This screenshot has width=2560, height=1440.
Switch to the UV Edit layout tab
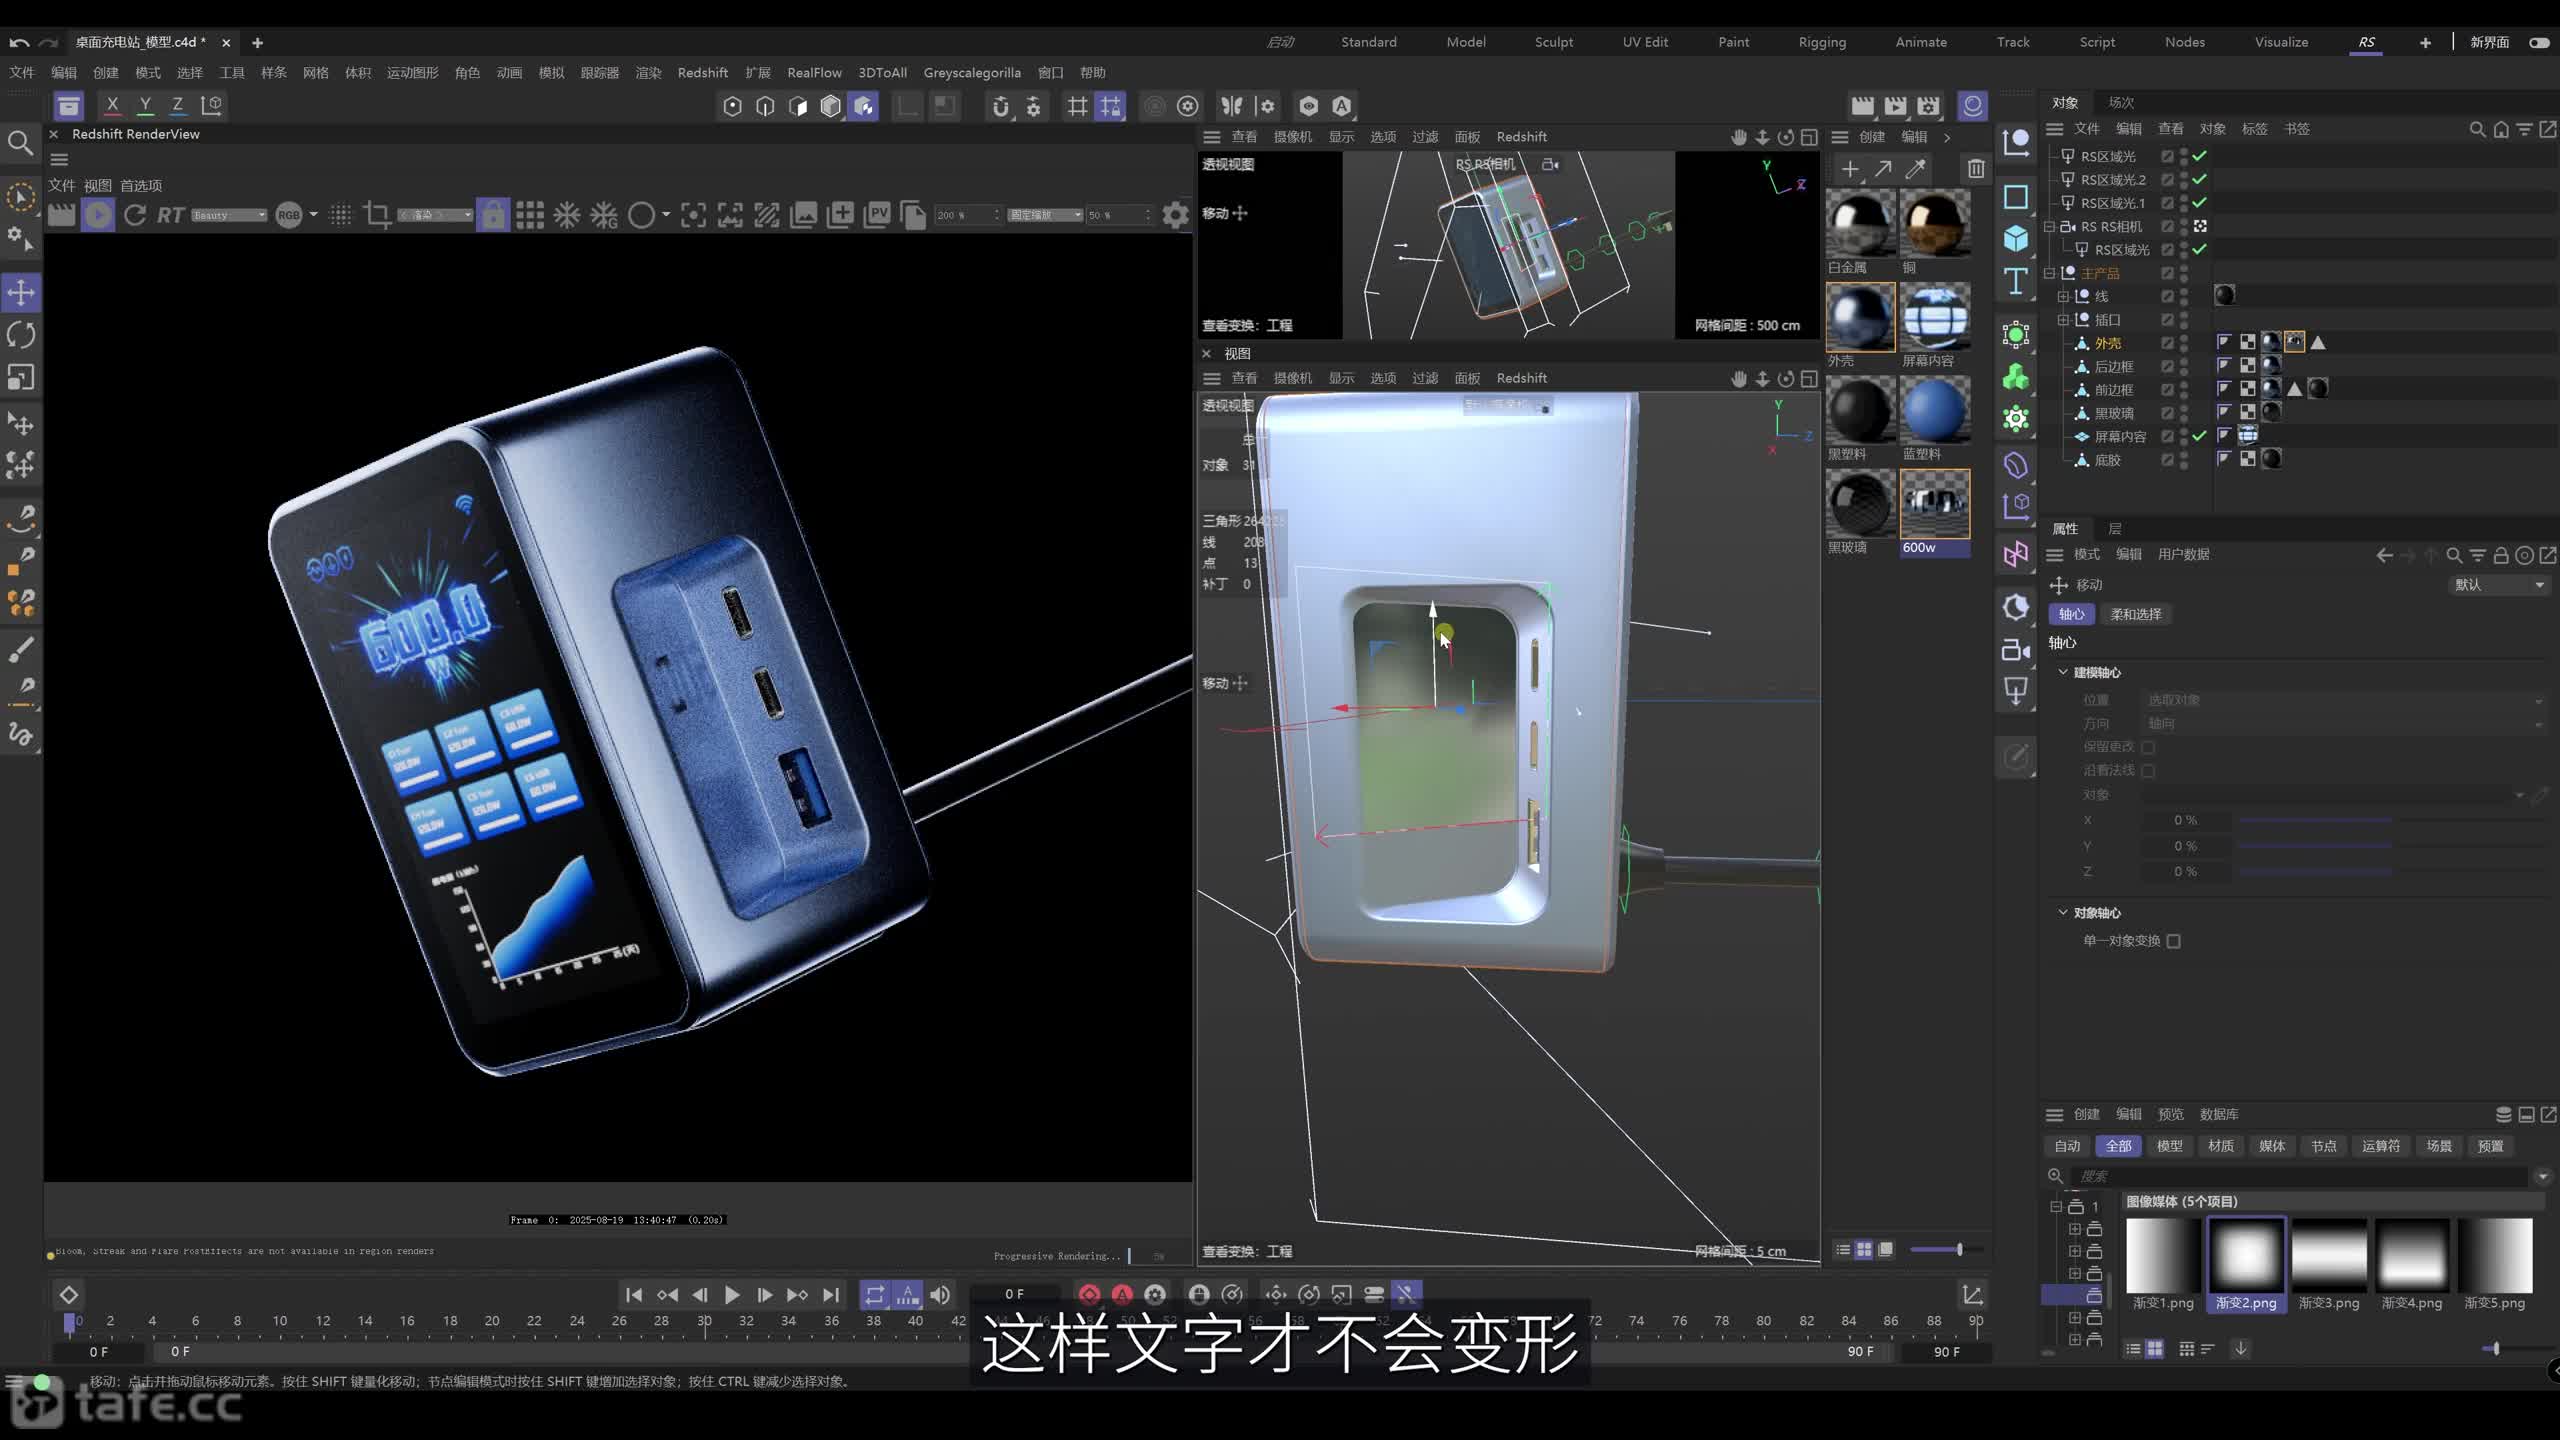point(1645,42)
